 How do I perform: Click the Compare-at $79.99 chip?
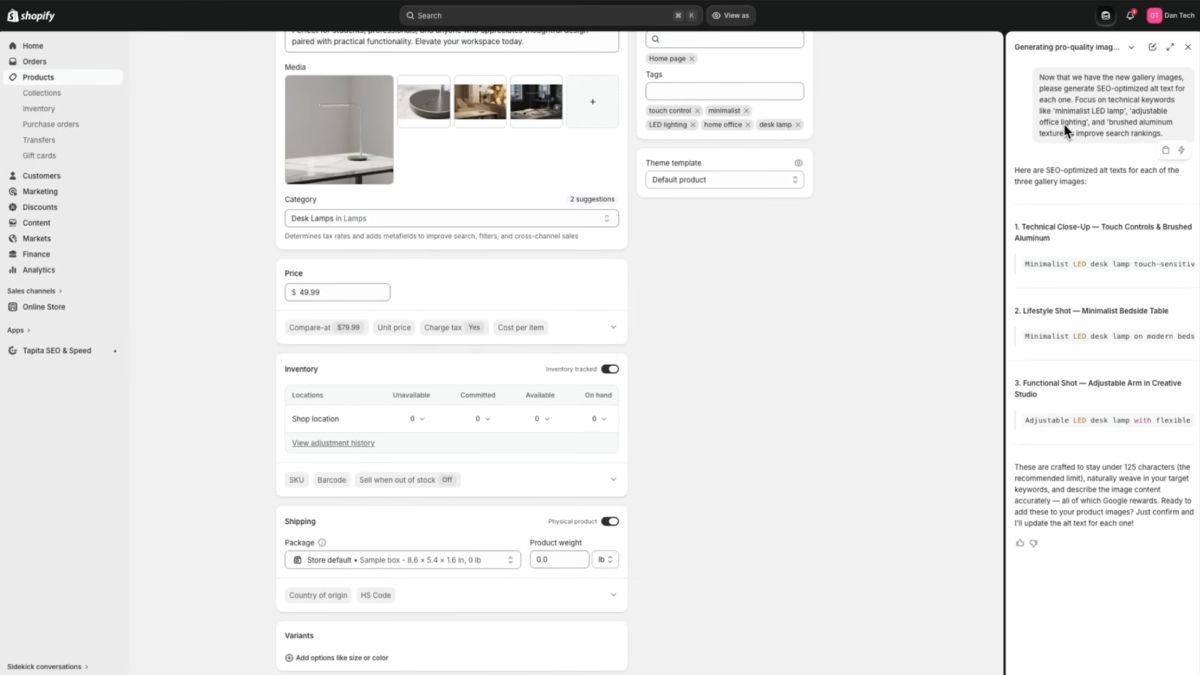pos(325,327)
